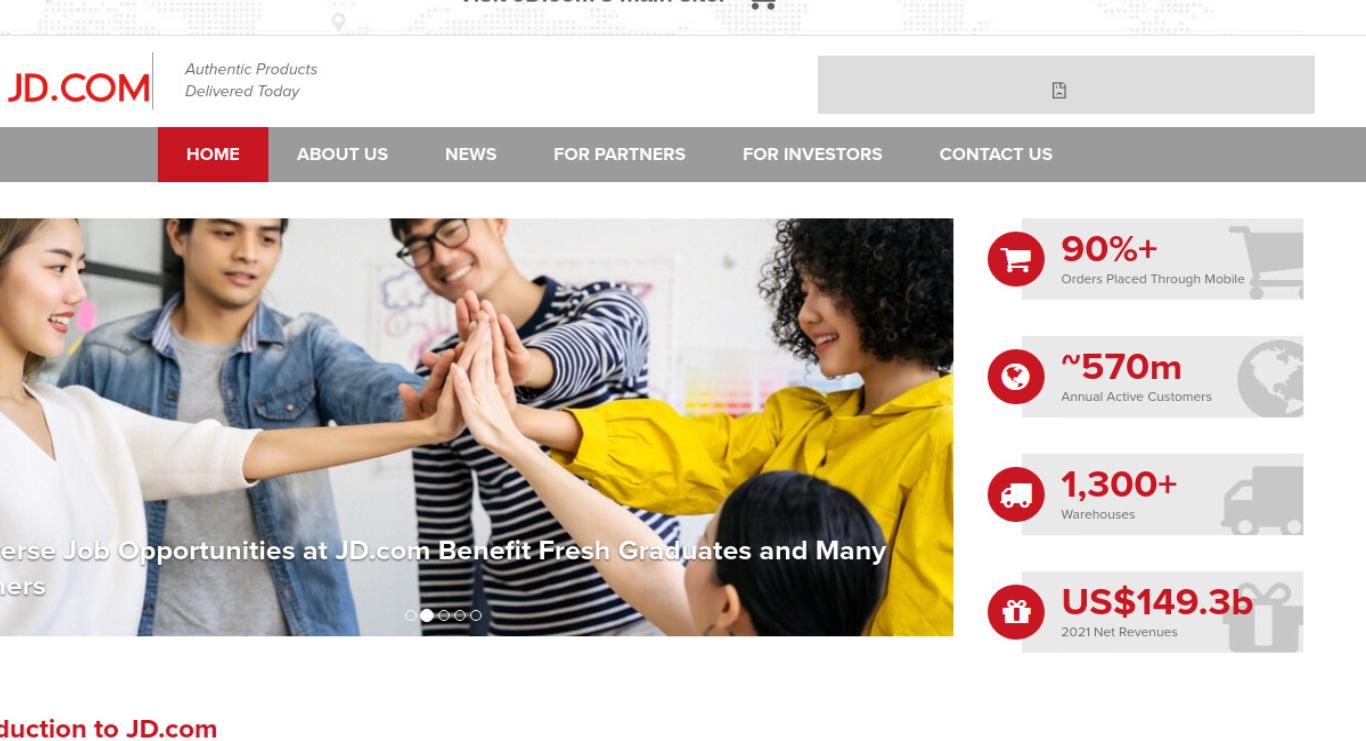The height and width of the screenshot is (741, 1366).
Task: Select the fifth carousel slide dot
Action: pyautogui.click(x=475, y=615)
